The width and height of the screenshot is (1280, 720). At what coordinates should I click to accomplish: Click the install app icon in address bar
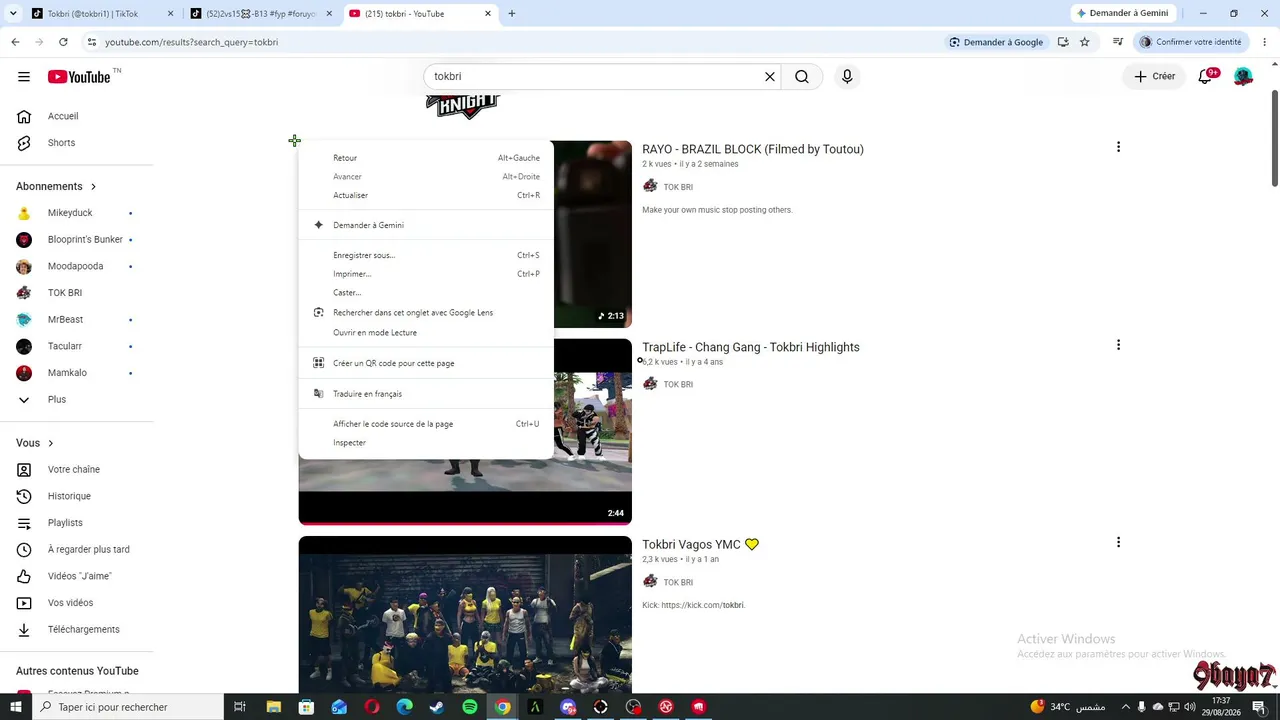tap(1063, 42)
